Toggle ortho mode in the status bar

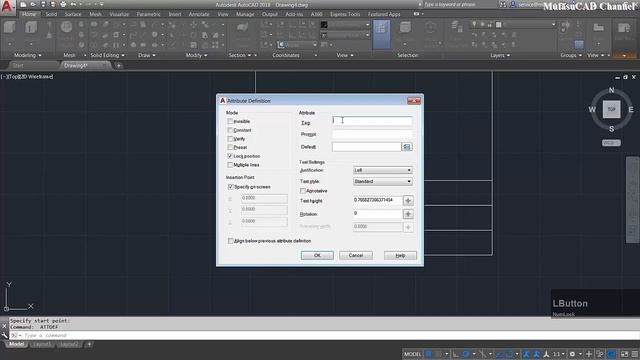456,354
